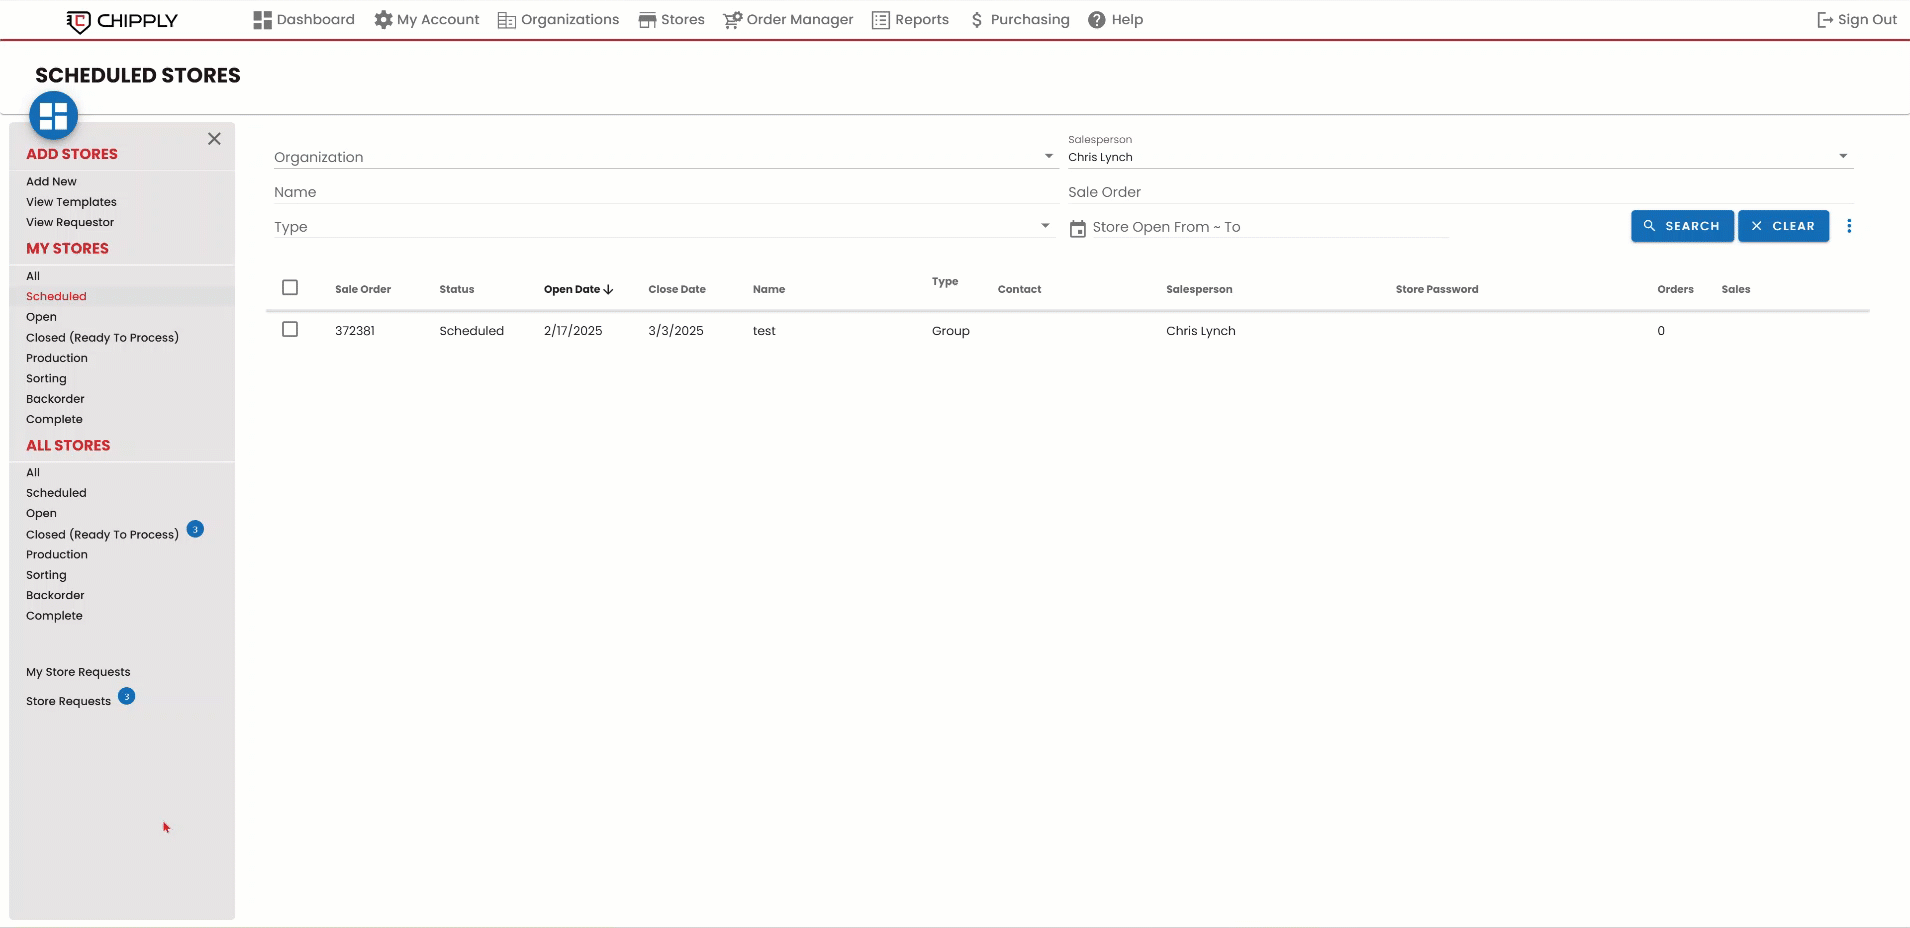Click the calendar icon for Store Open
This screenshot has width=1910, height=928.
point(1077,228)
